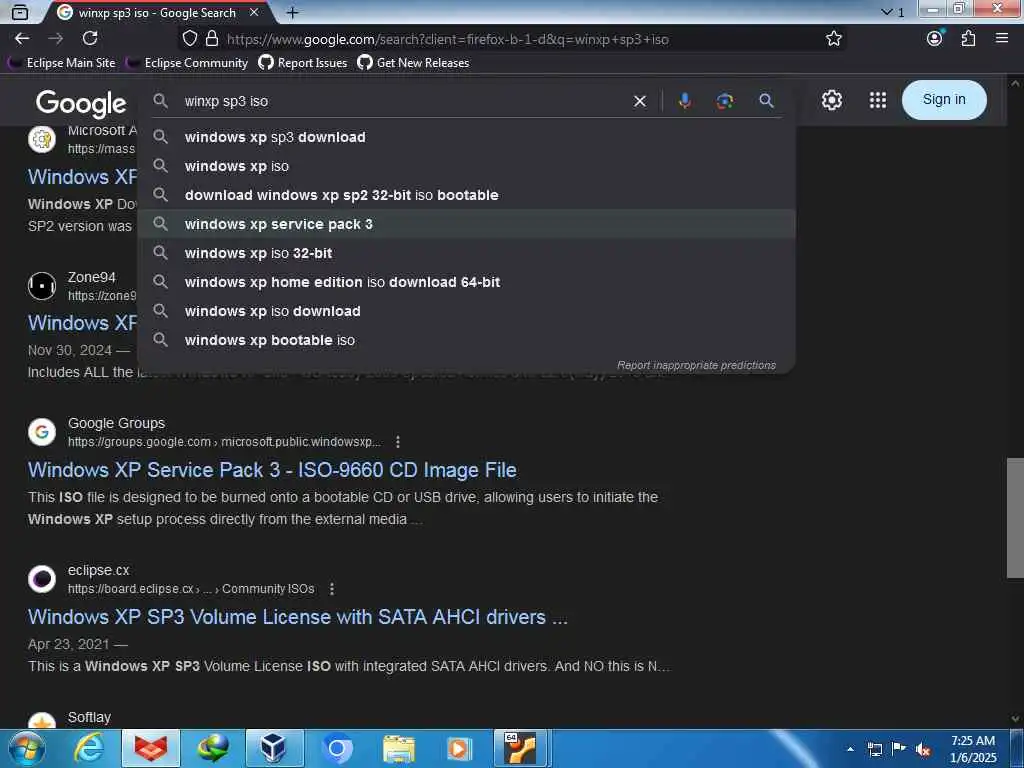Screen dimensions: 1024x768
Task: Select suggestion windows xp sp3 download
Action: coord(466,137)
